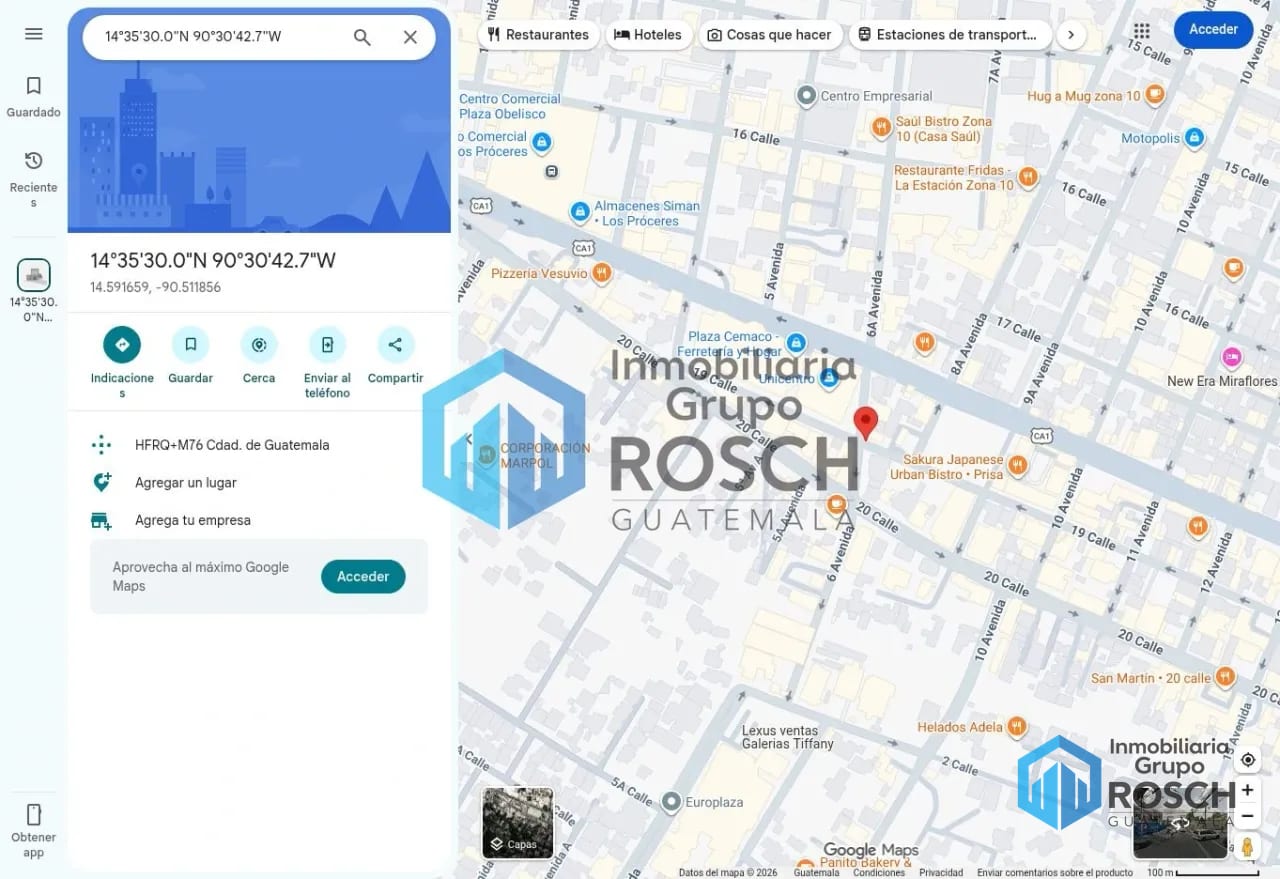Click Agregar un lugar
This screenshot has width=1280, height=879.
pos(186,483)
